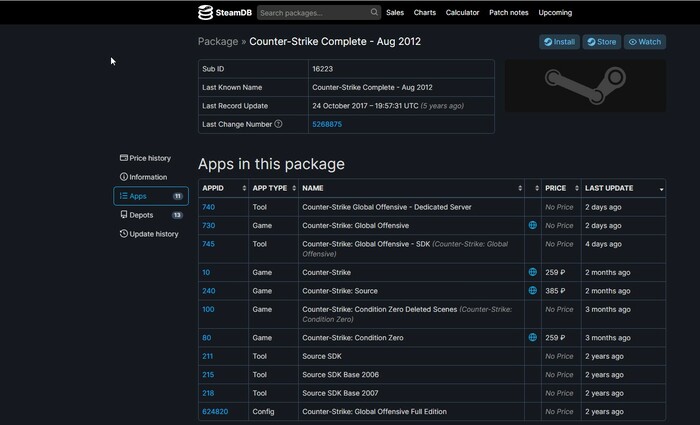
Task: Open app ID 218 link
Action: [x=208, y=393]
